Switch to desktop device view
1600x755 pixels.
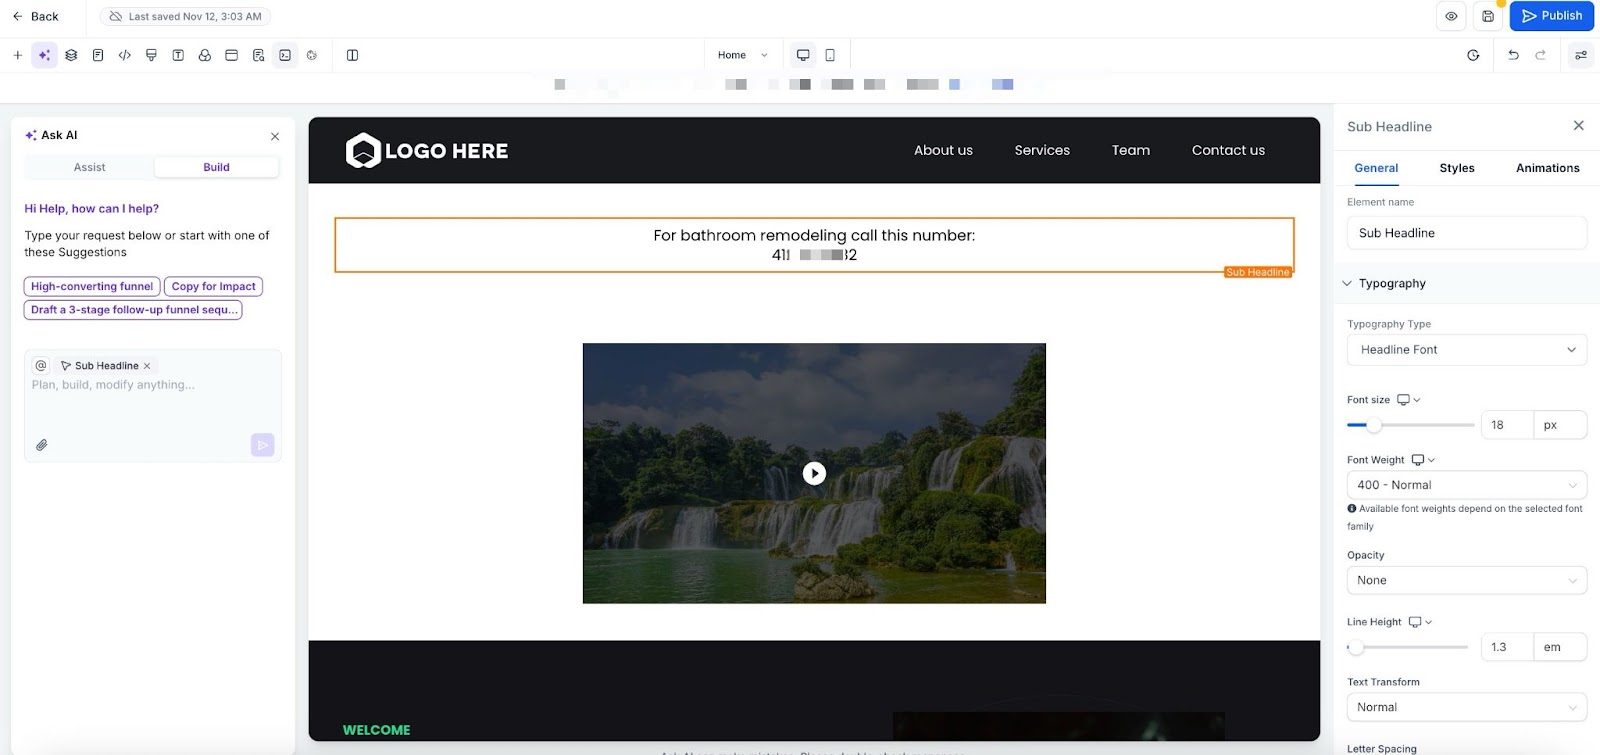pyautogui.click(x=802, y=55)
